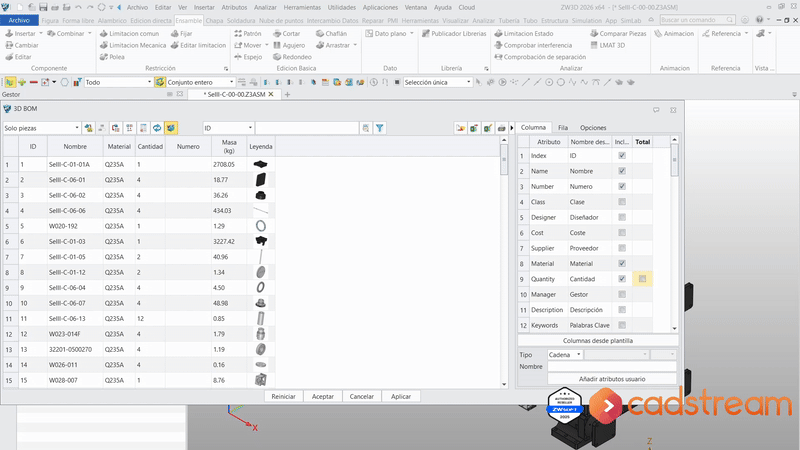The image size is (800, 450).
Task: Click the refresh BOM icon
Action: point(157,128)
